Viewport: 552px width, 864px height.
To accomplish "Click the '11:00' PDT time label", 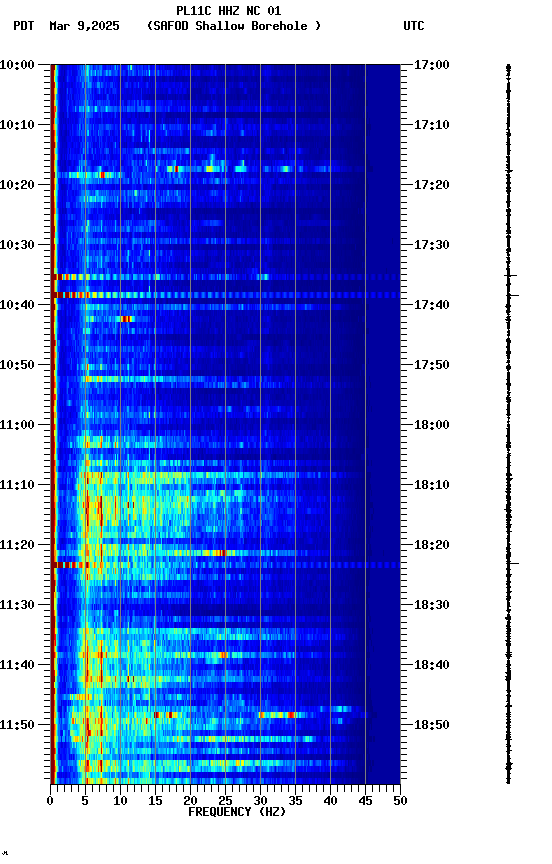I will pyautogui.click(x=17, y=425).
